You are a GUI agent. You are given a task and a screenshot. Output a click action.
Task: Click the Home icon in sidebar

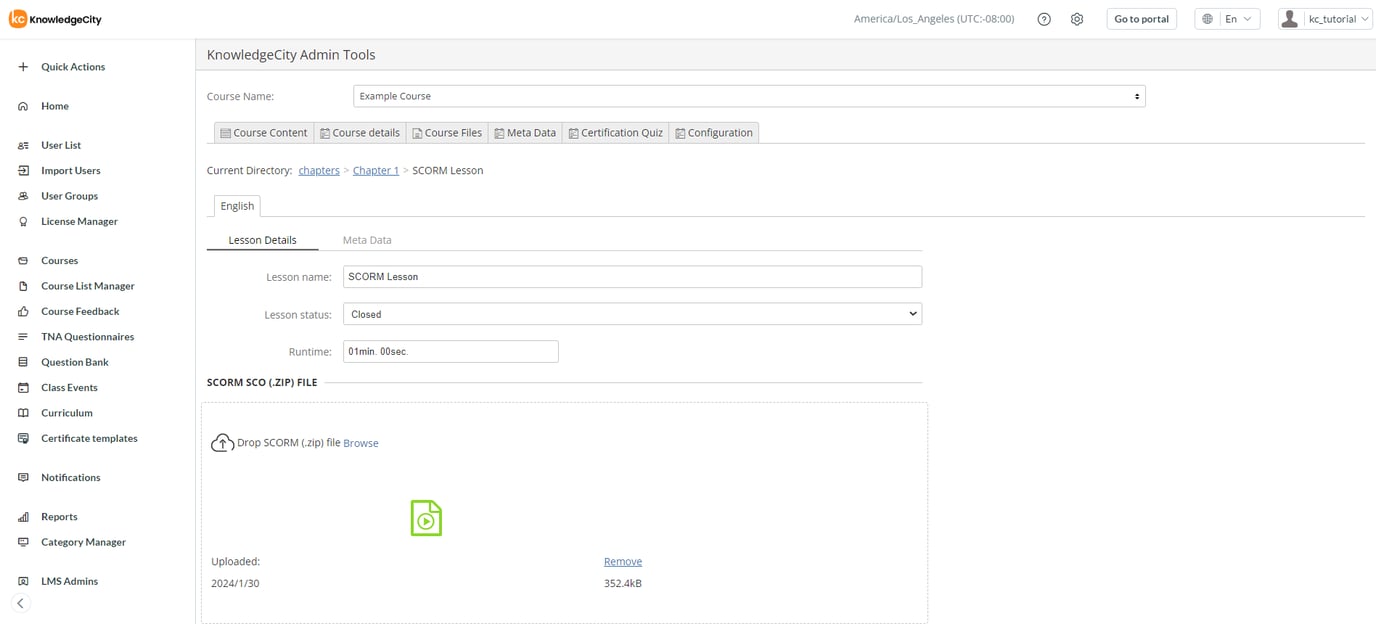22,105
